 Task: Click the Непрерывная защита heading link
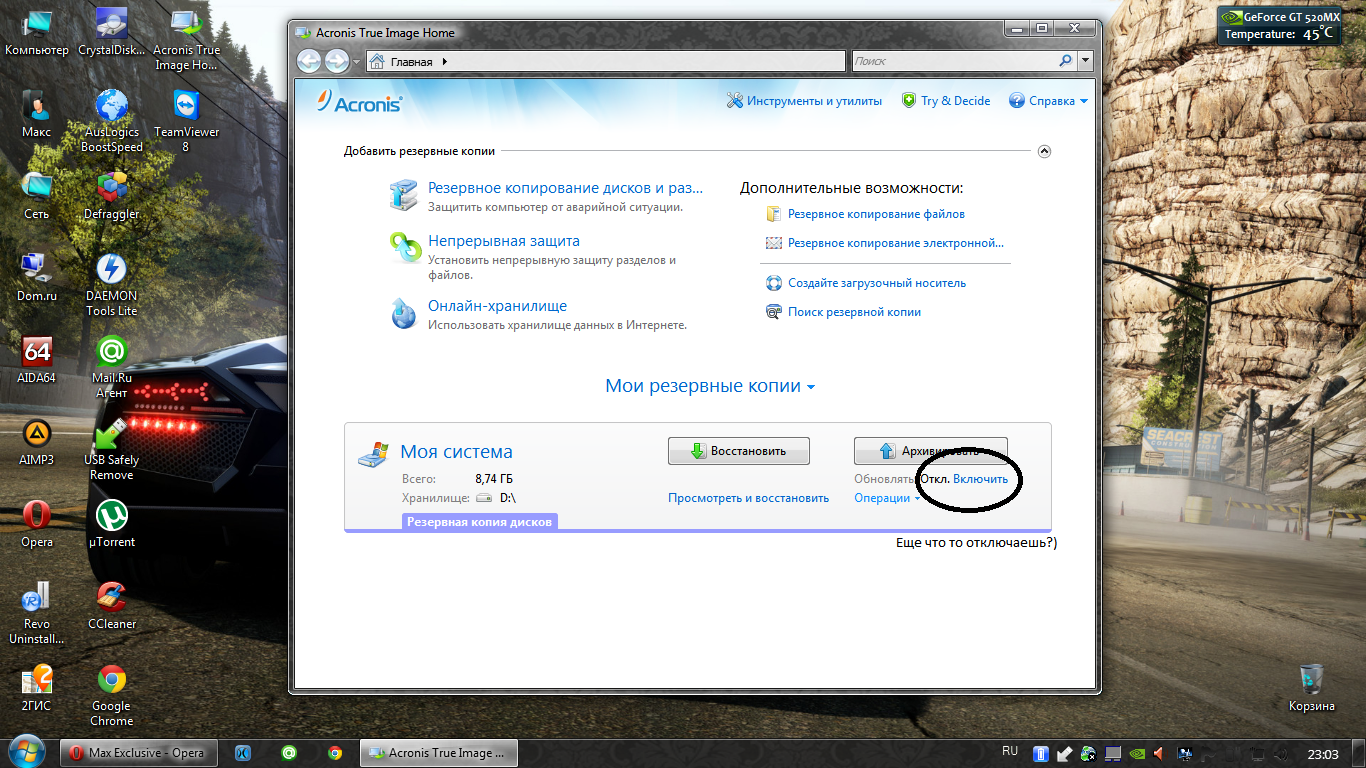tap(504, 241)
